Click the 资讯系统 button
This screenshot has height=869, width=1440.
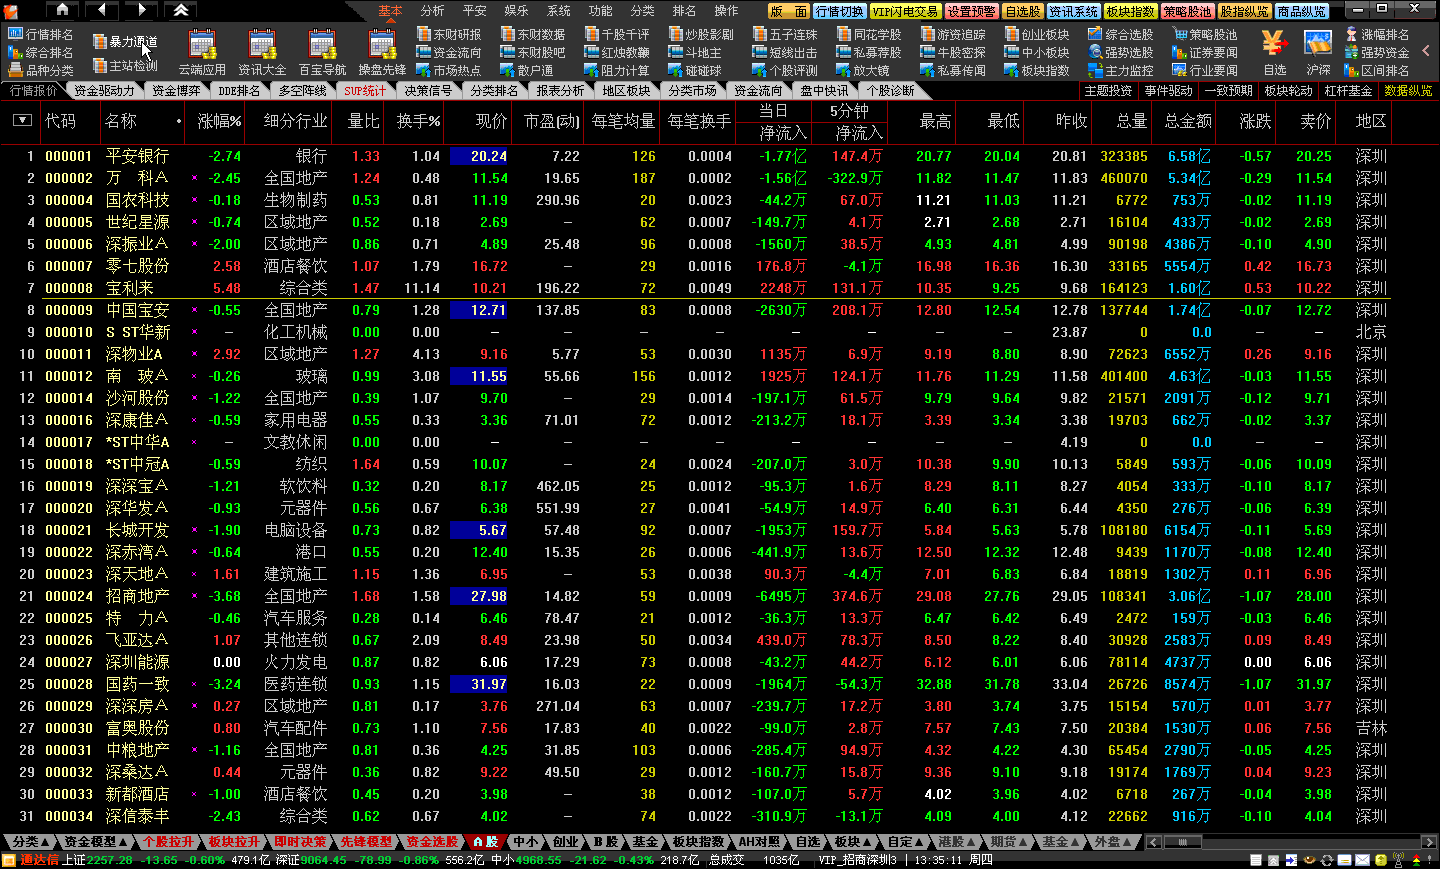(1073, 11)
